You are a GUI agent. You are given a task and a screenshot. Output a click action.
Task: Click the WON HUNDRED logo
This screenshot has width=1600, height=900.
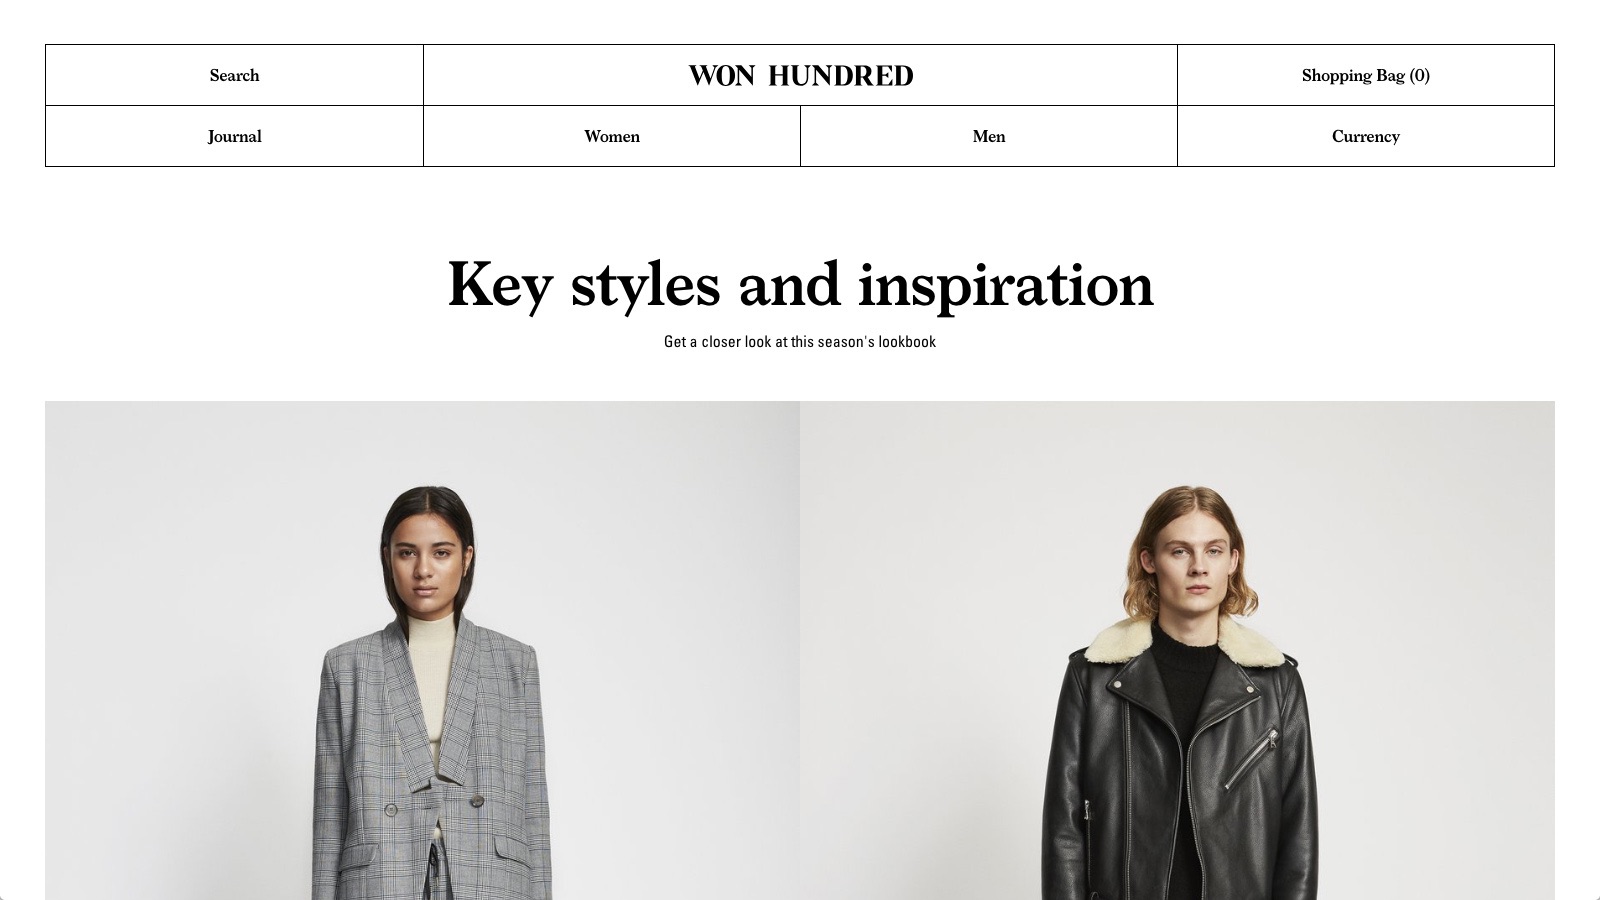[800, 76]
